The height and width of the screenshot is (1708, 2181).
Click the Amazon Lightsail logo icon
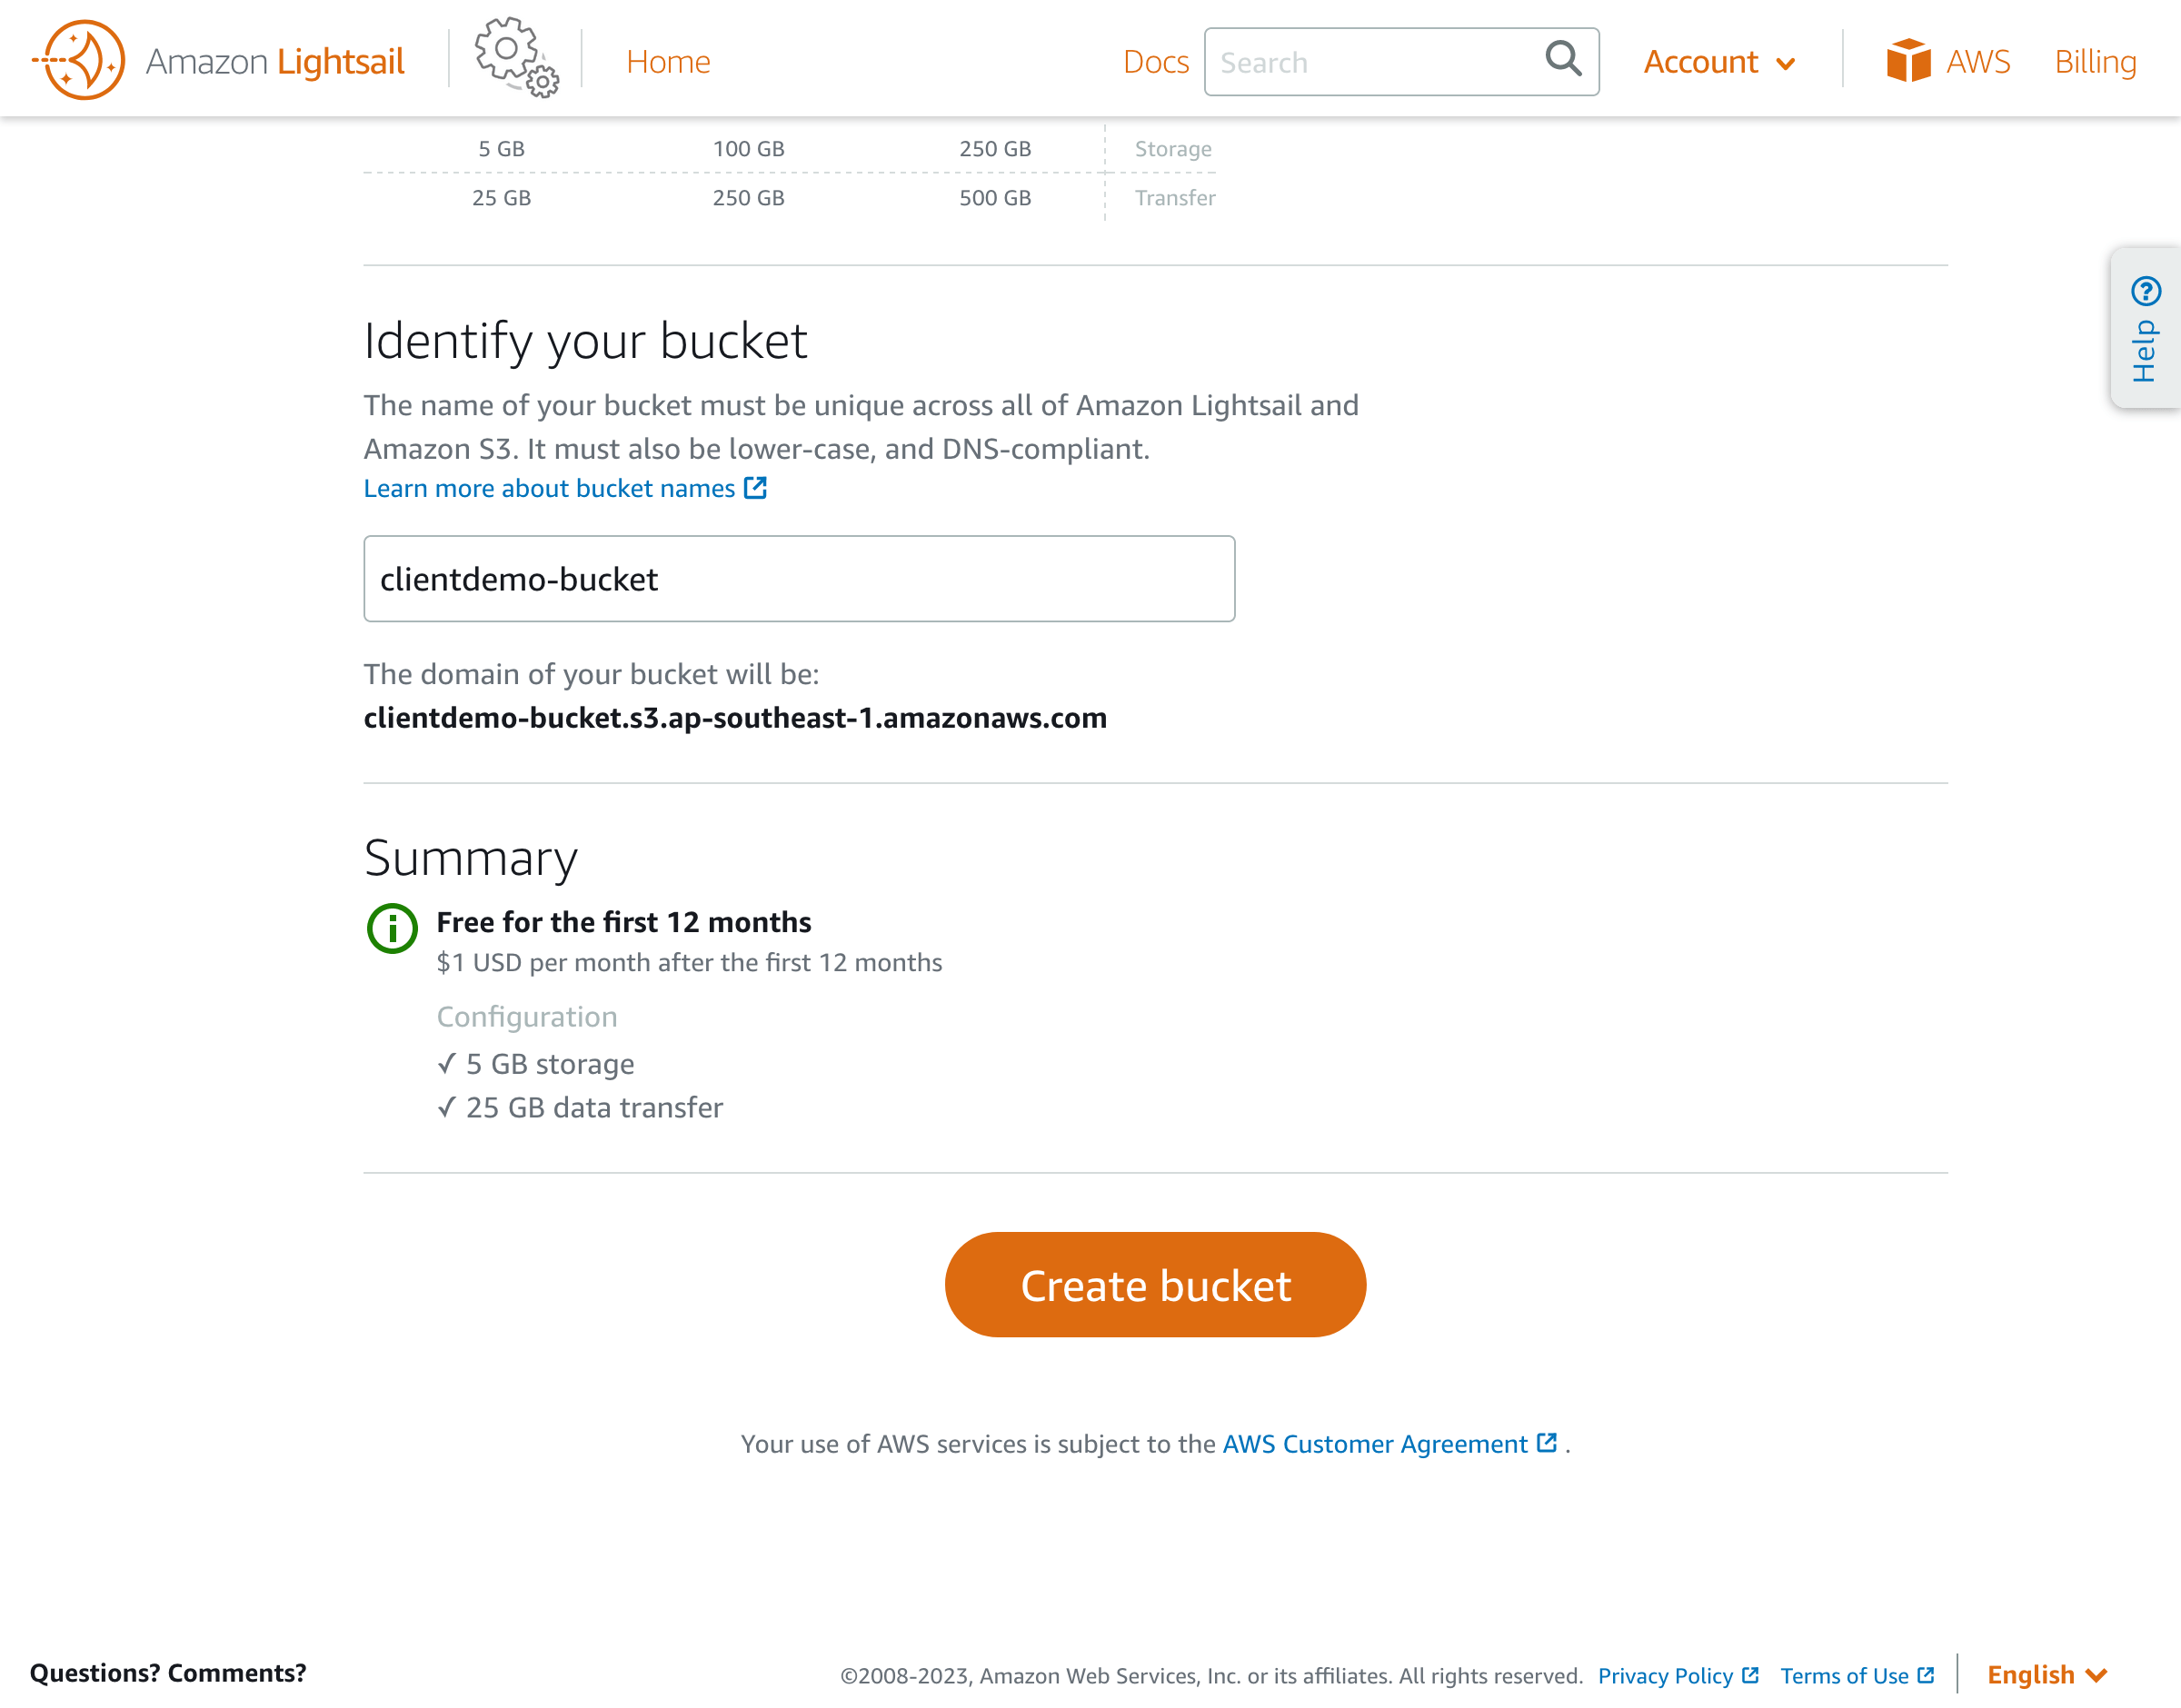click(x=79, y=60)
